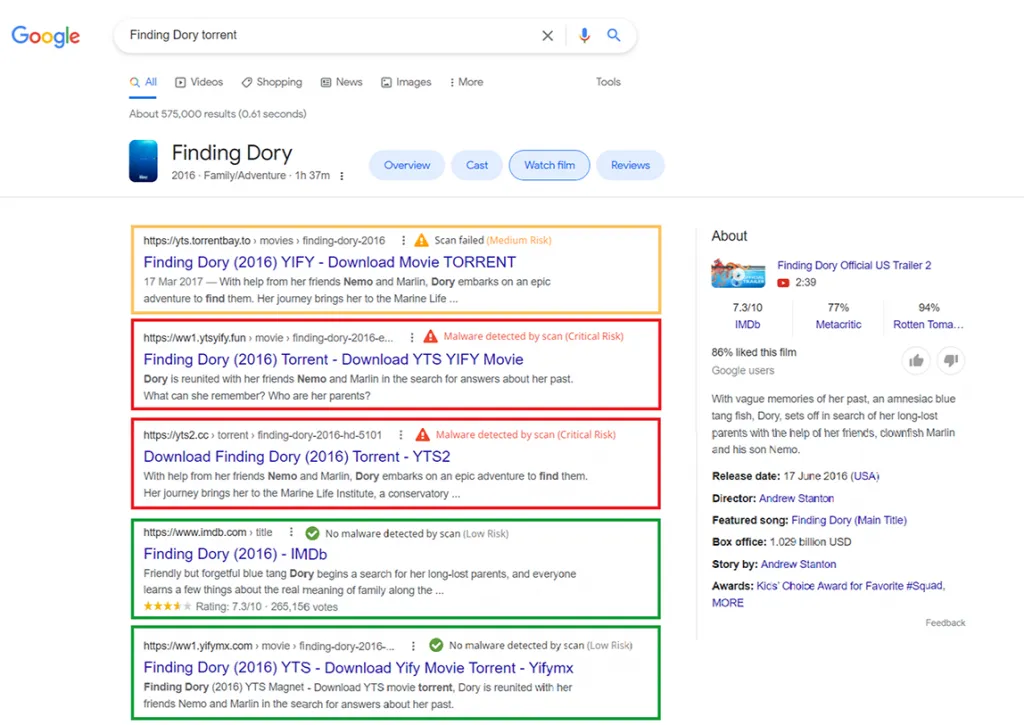This screenshot has width=1024, height=725.
Task: Like the film with the thumbs up icon
Action: [916, 361]
